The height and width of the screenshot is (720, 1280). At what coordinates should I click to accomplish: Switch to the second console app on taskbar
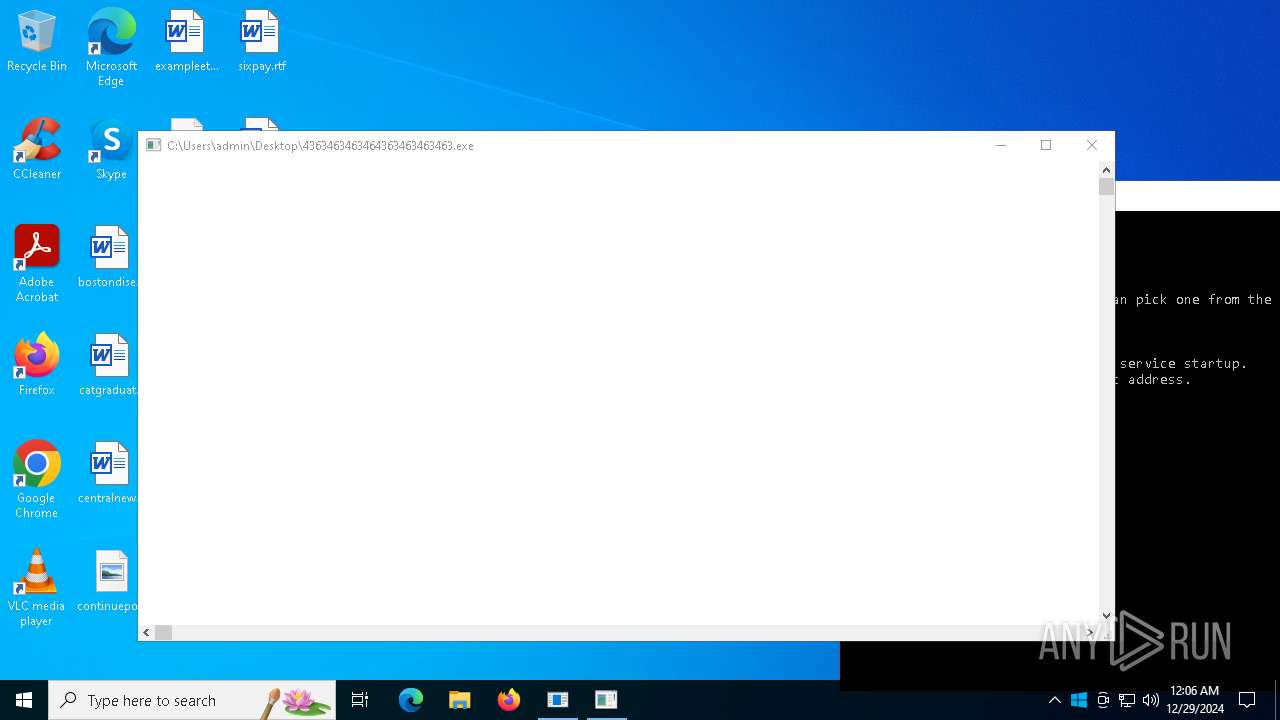click(606, 700)
